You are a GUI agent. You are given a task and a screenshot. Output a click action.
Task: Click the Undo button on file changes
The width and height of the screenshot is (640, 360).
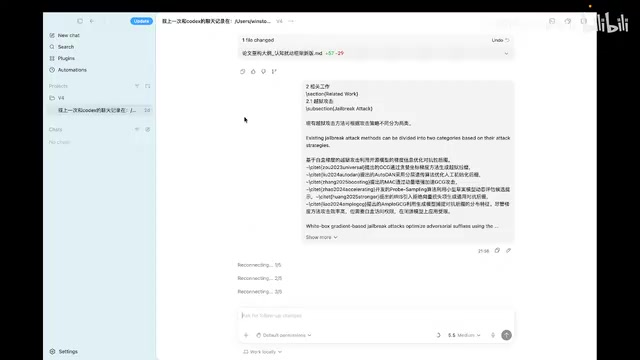500,40
